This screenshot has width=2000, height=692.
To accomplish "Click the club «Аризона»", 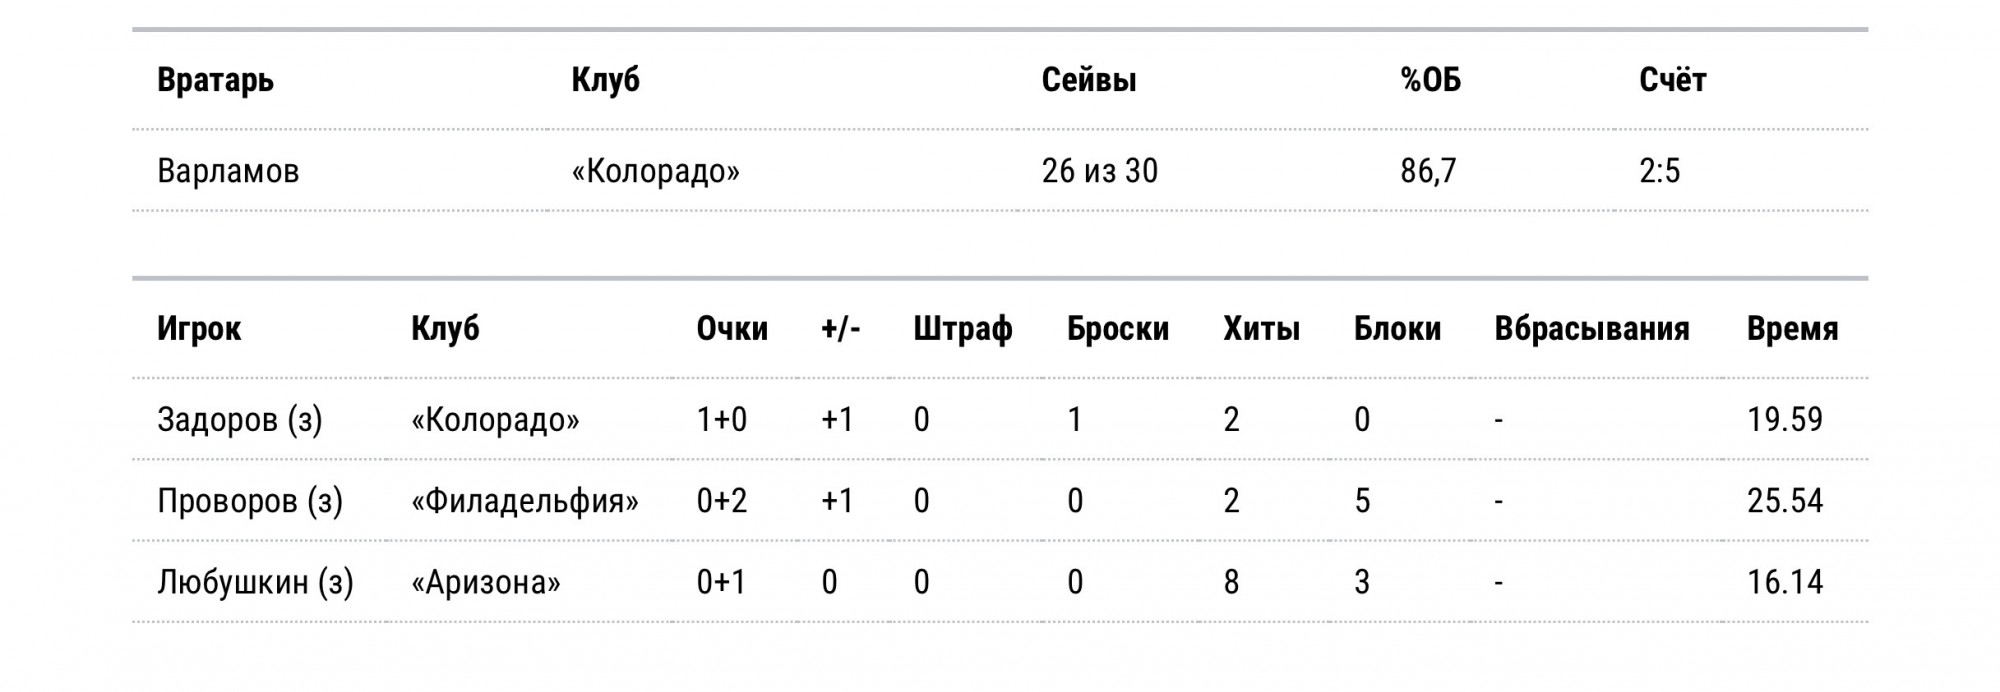I will (485, 582).
